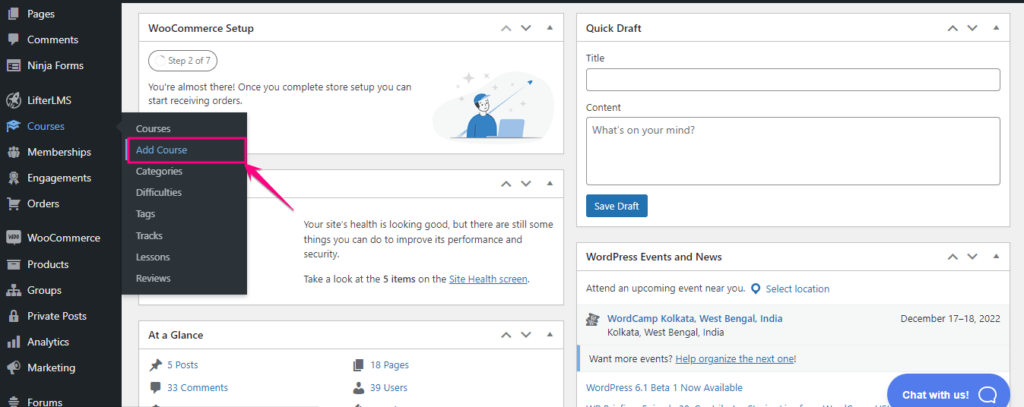Click the 39 Users link

[389, 387]
